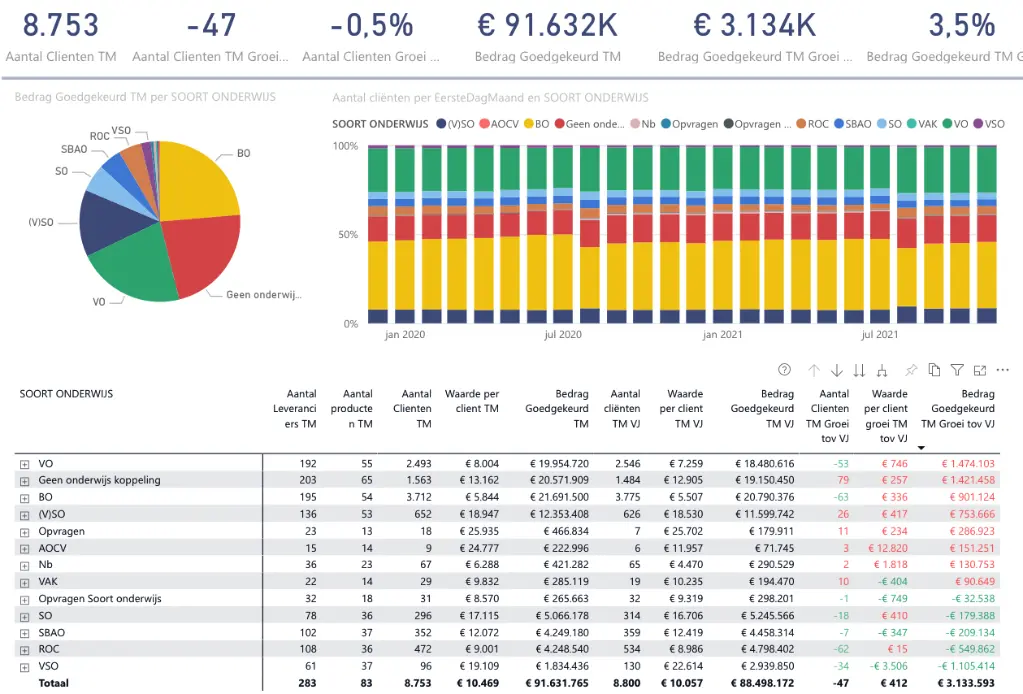Select VSO purple legend swatch
Screen dimensions: 1023x694
pos(978,124)
